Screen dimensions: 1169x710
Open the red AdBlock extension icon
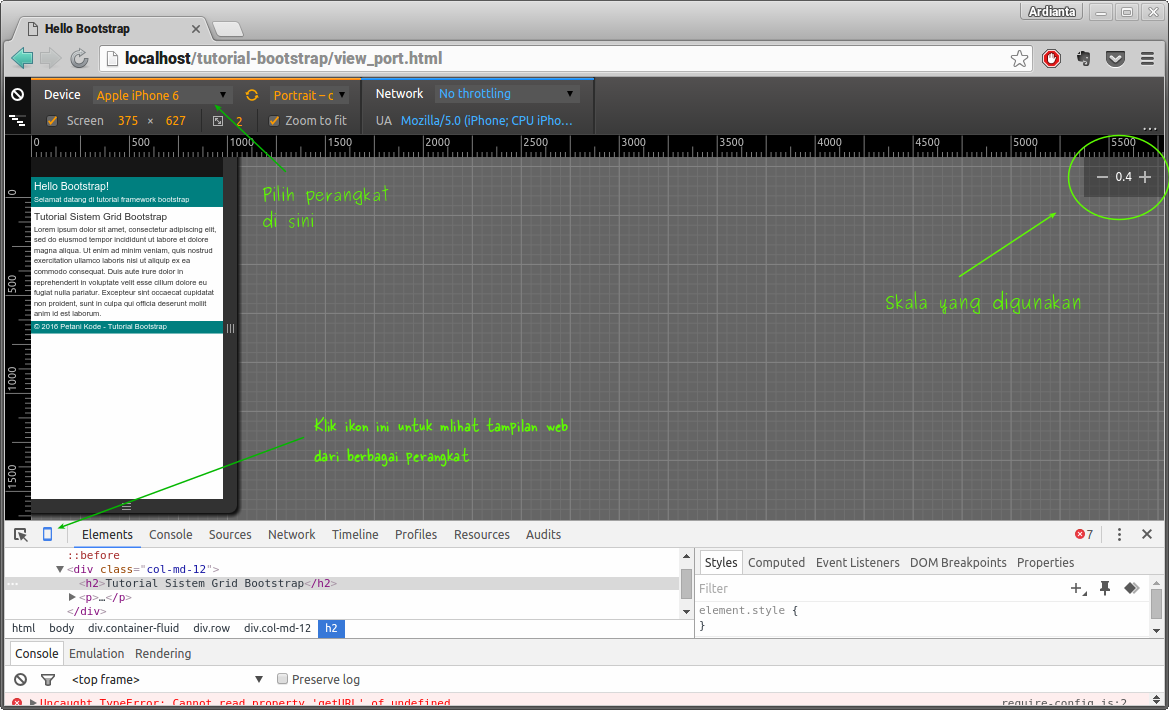tap(1051, 58)
